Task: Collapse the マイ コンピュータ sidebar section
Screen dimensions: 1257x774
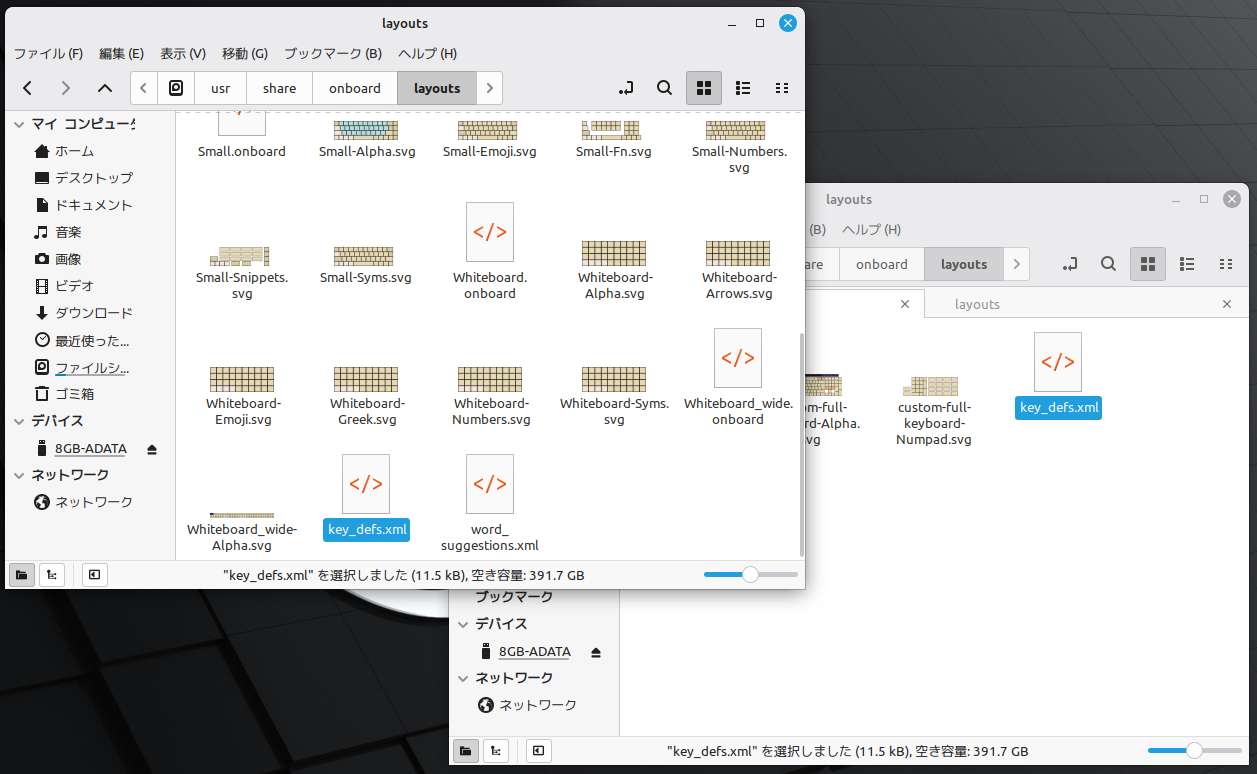Action: click(19, 124)
